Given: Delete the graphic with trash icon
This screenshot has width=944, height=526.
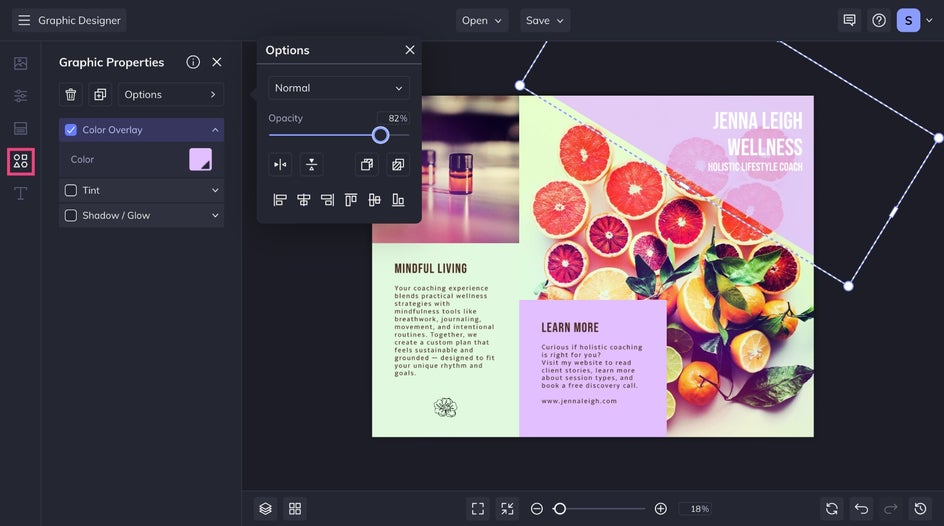Looking at the screenshot, I should click(71, 94).
